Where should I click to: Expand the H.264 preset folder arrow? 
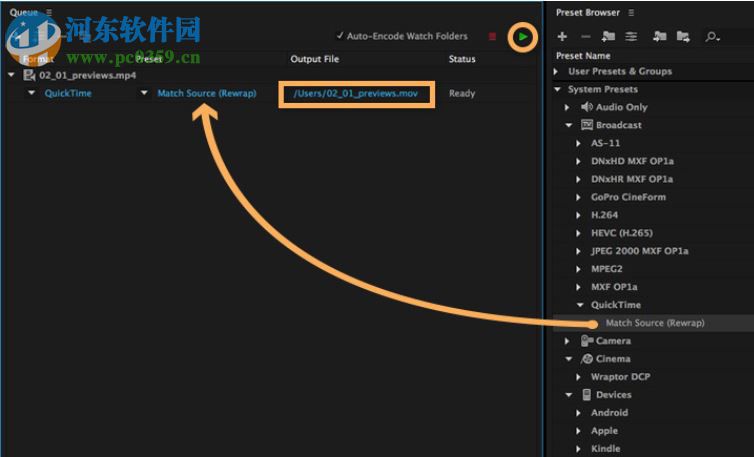pos(578,215)
